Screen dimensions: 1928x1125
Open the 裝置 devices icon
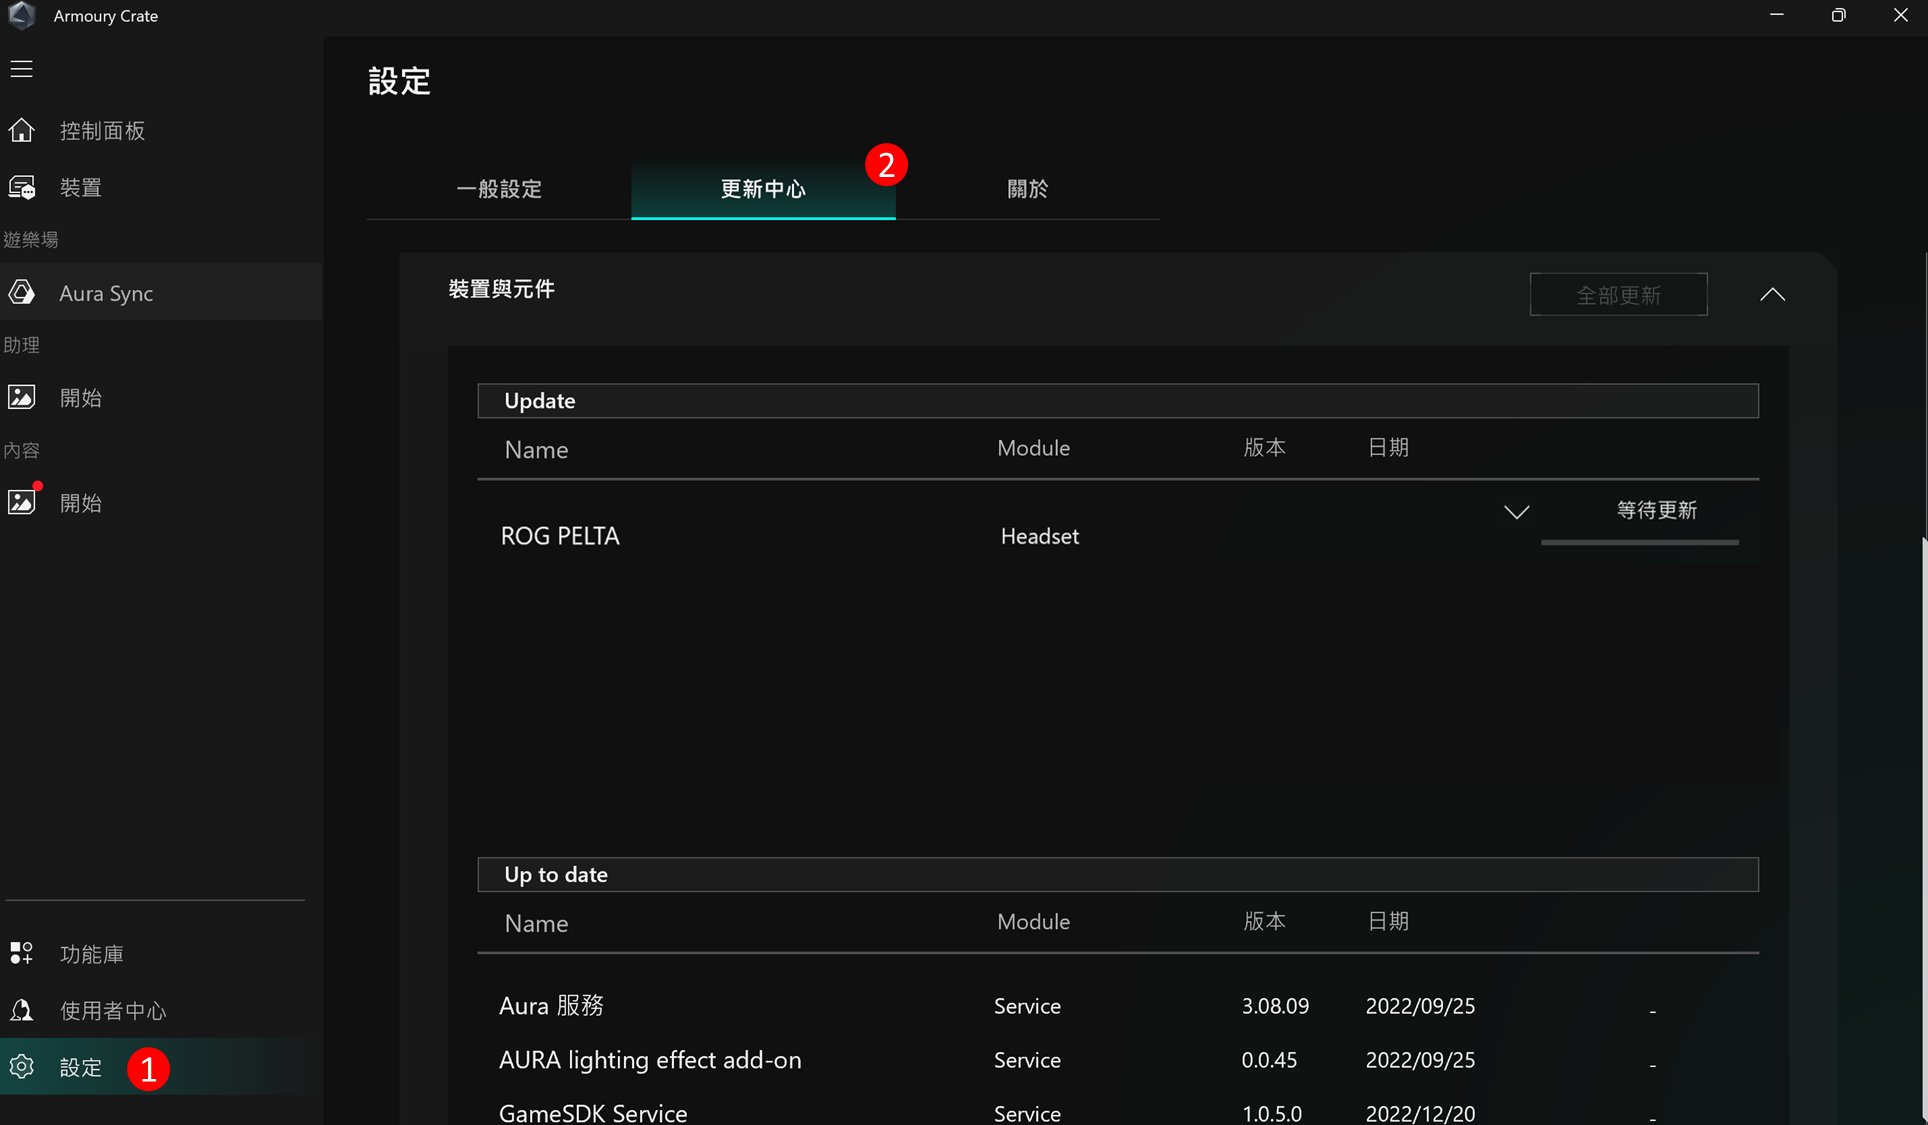(x=22, y=188)
